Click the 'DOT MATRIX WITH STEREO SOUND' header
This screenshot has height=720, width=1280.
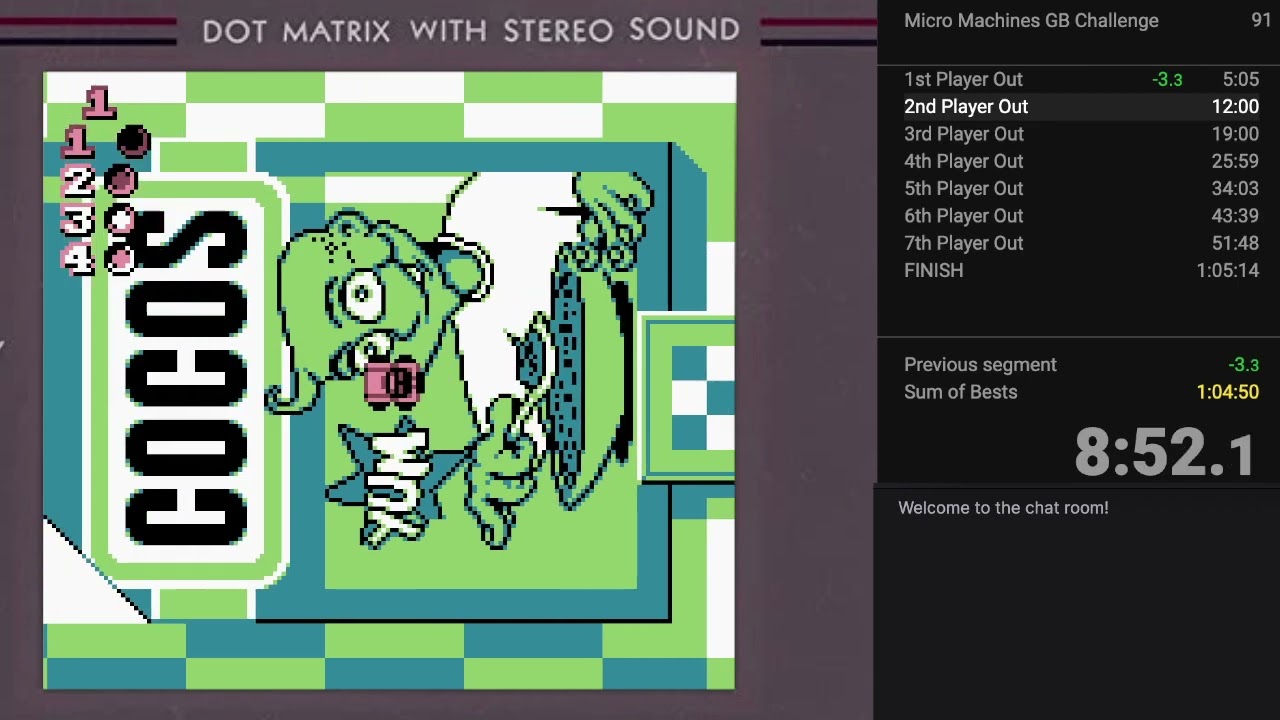471,30
